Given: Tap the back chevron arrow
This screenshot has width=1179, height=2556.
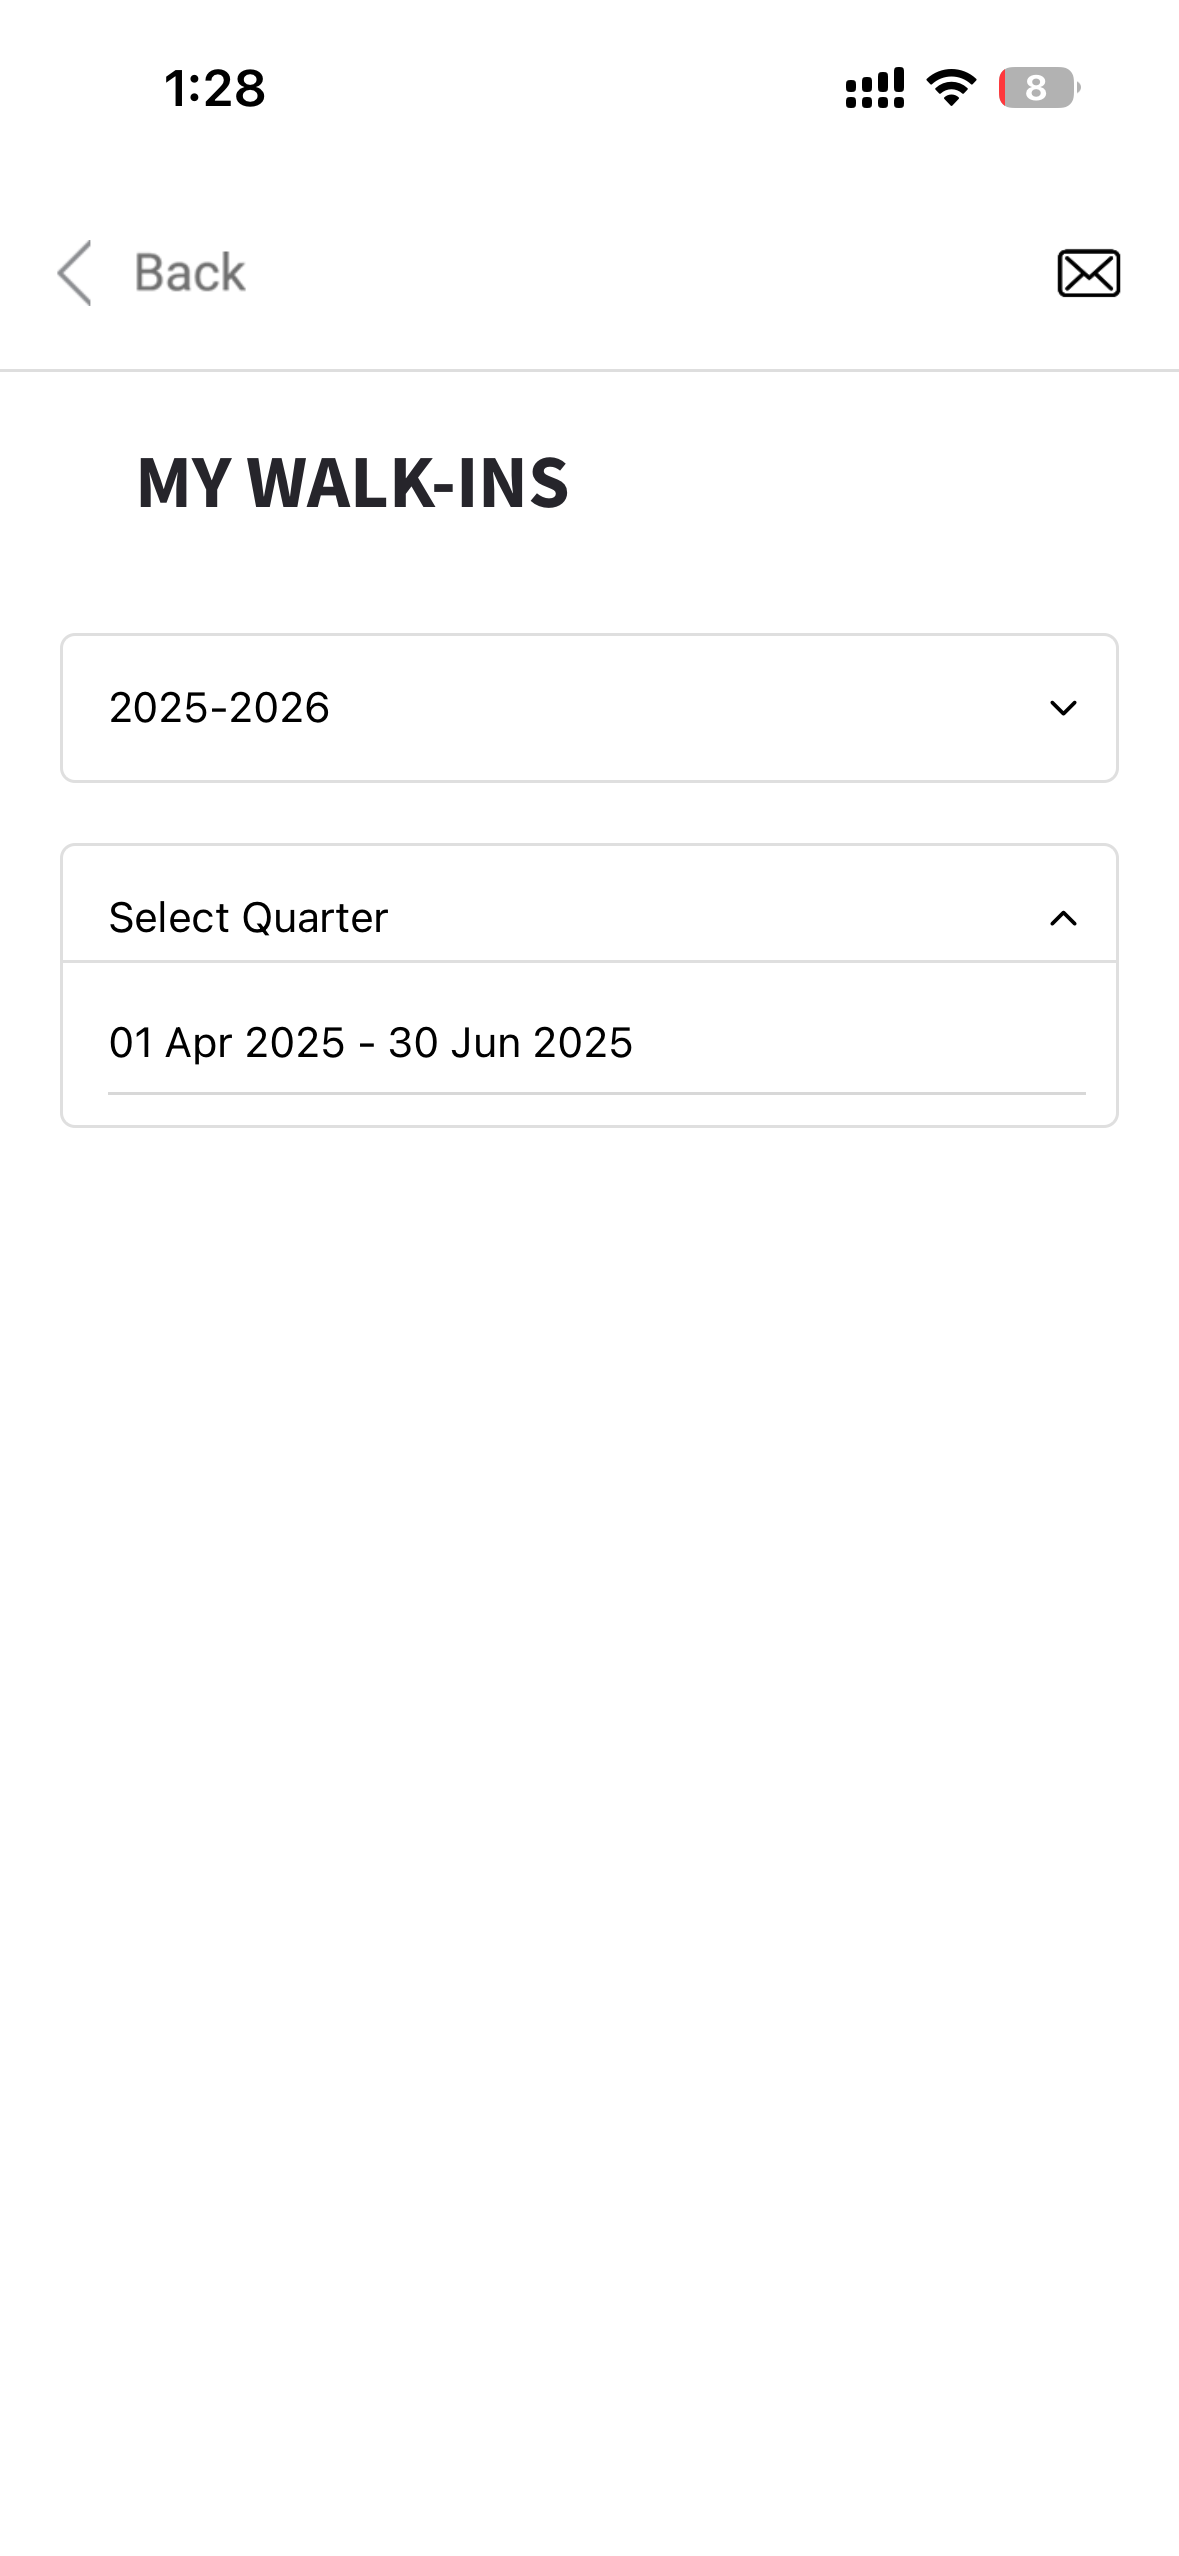Looking at the screenshot, I should pyautogui.click(x=75, y=272).
